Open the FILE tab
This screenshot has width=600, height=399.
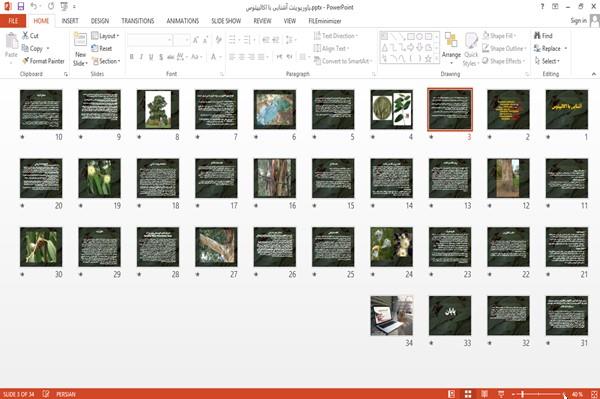(x=13, y=21)
